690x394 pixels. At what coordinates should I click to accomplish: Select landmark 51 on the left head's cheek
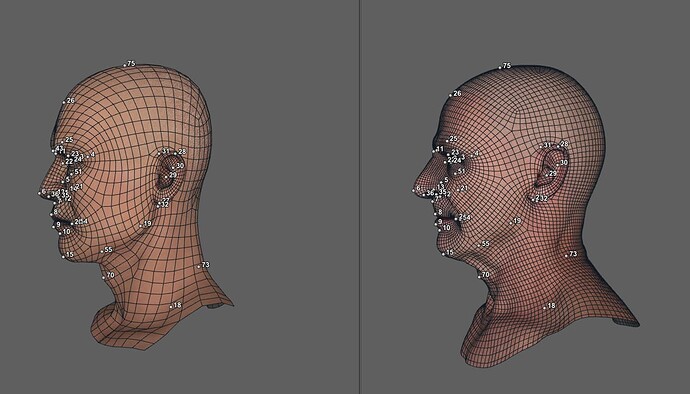[x=72, y=173]
